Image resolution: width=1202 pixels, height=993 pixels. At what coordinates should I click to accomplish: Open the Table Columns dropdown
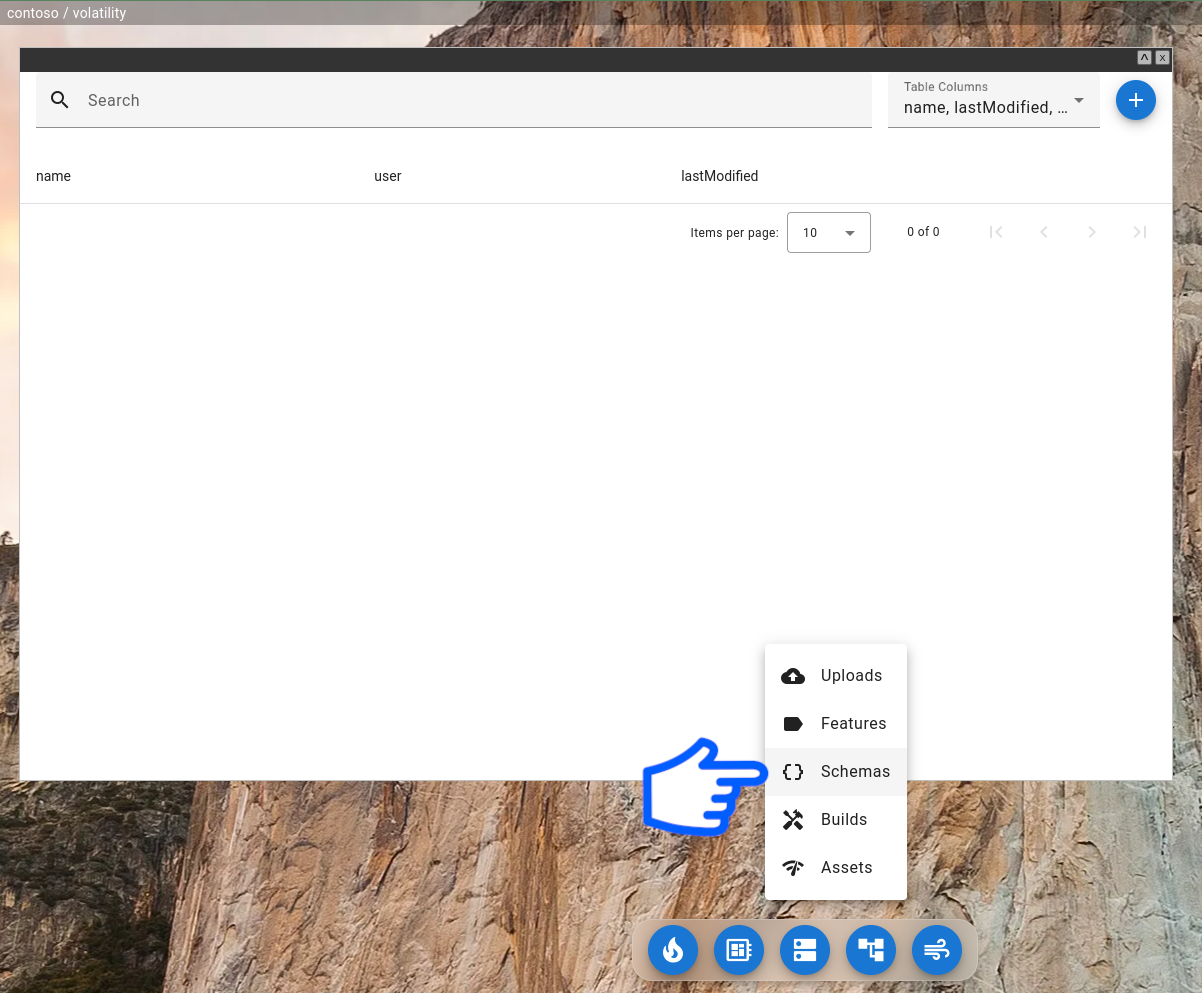click(993, 100)
